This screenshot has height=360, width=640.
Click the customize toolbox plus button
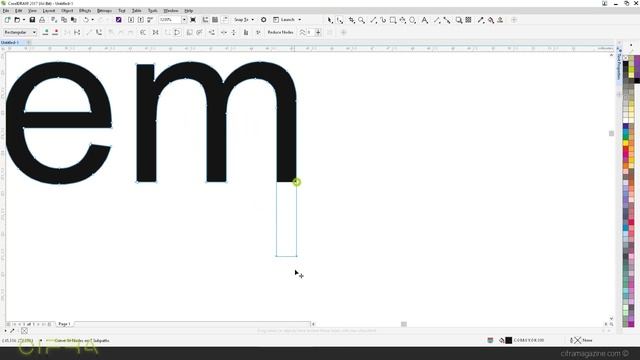pyautogui.click(x=514, y=20)
